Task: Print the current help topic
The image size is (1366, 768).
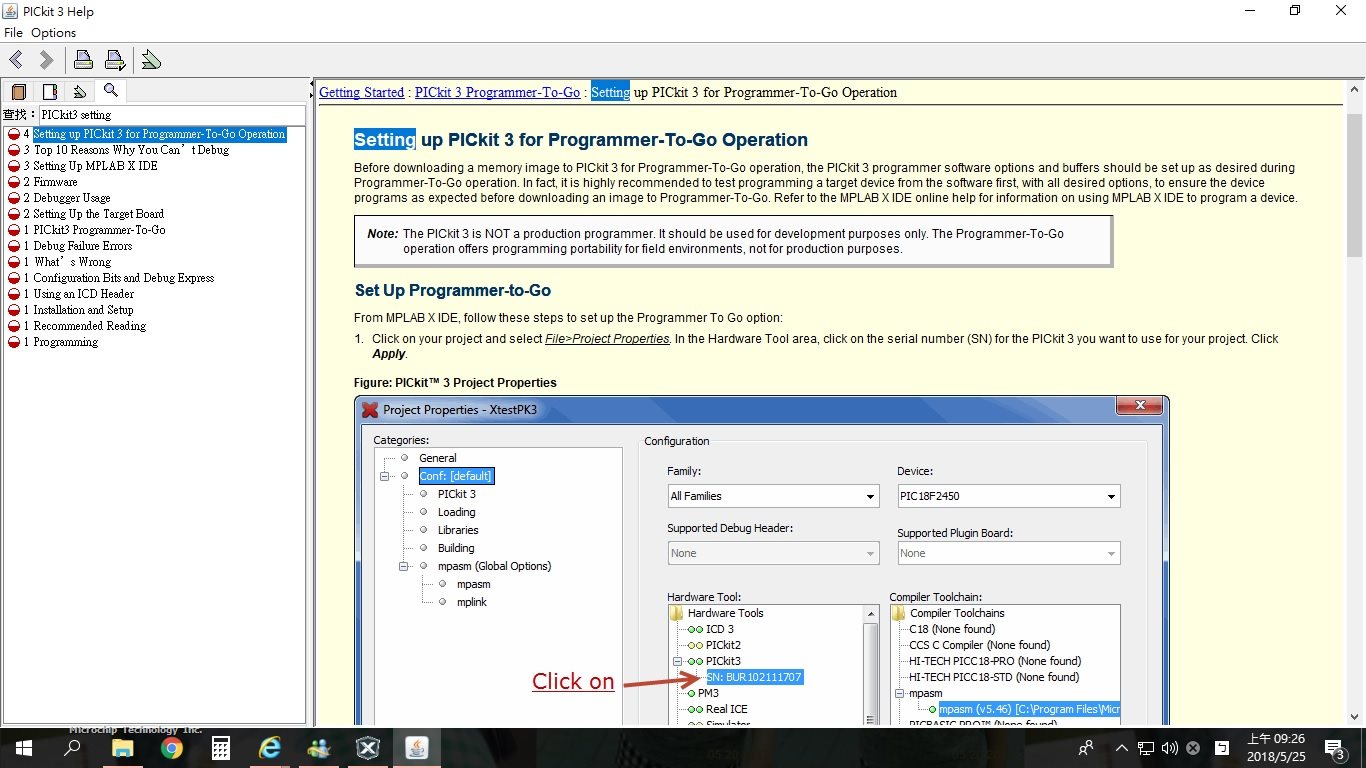Action: (x=84, y=60)
